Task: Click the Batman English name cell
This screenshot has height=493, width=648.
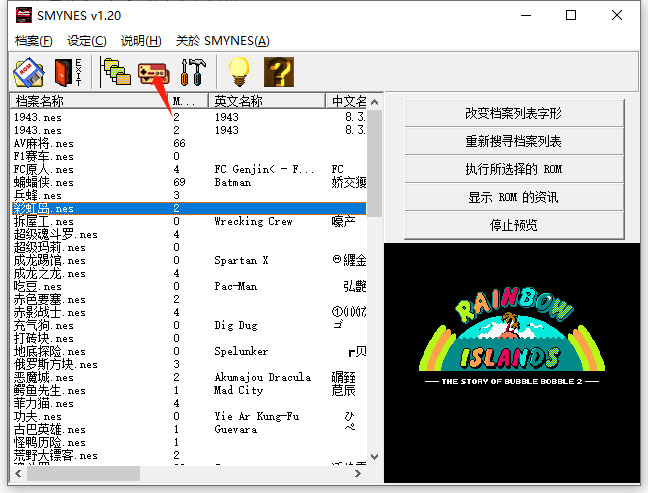Action: [x=233, y=182]
